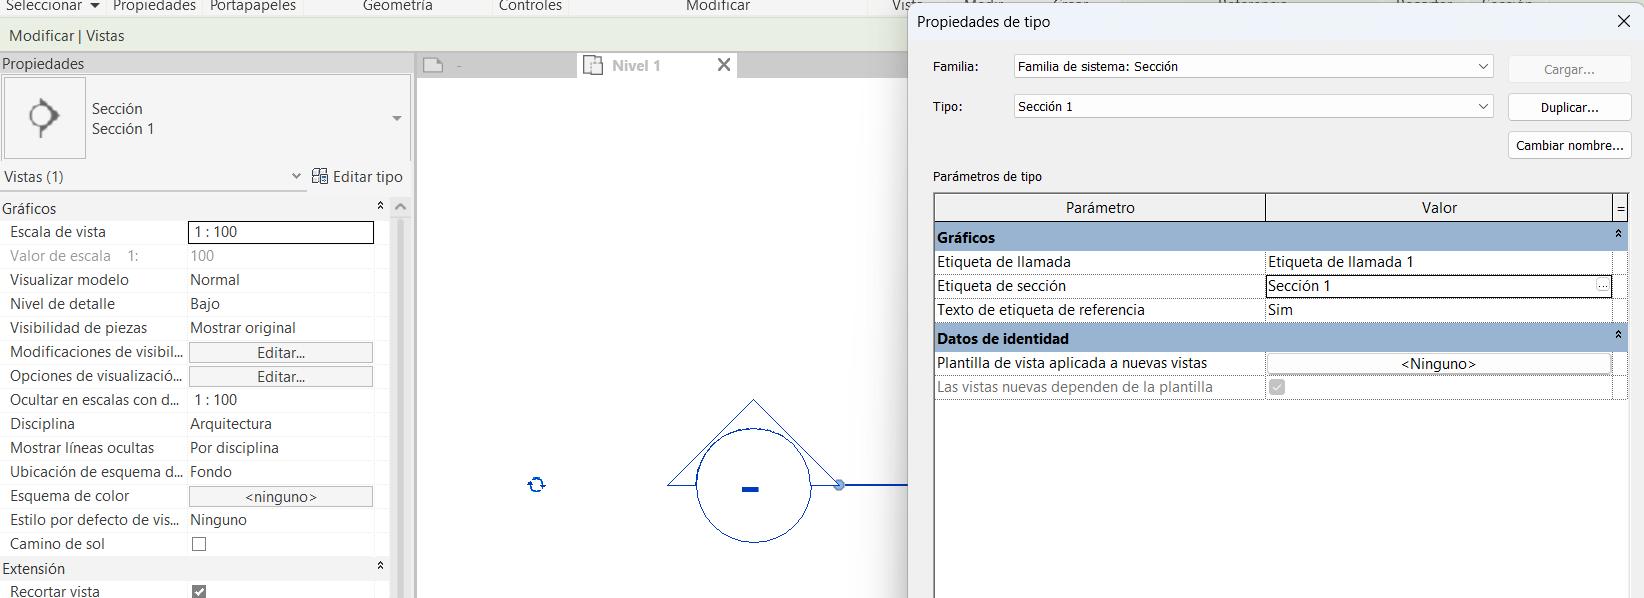Click Texto de etiqueta de referencia Sim value
Screen dimensions: 1644x598
[1439, 310]
